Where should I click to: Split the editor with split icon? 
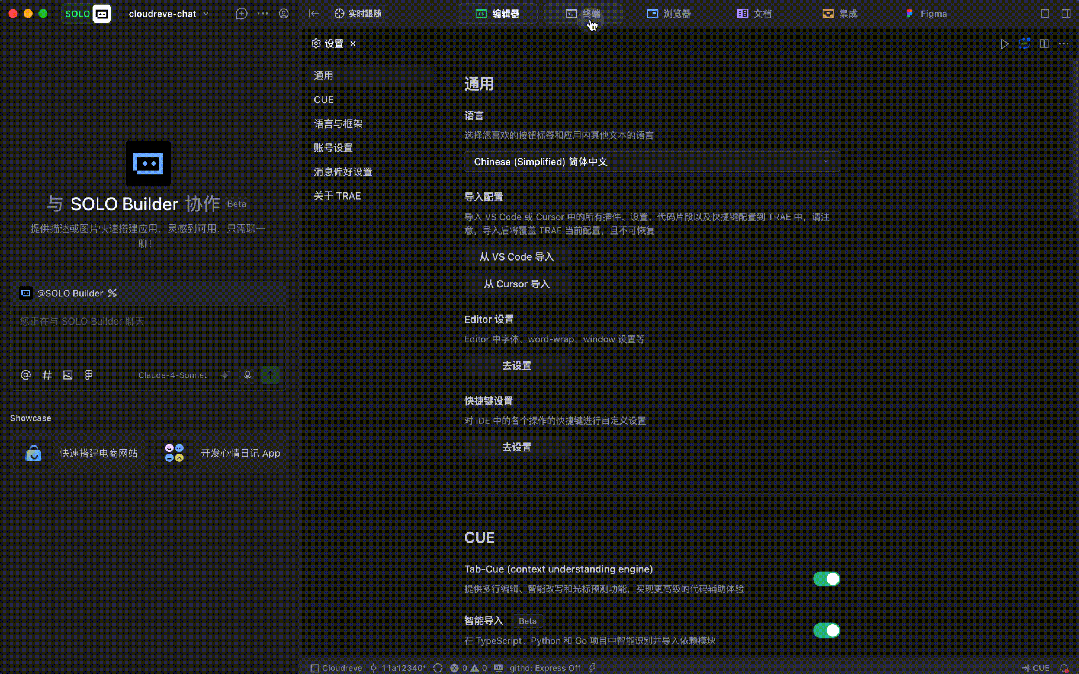coord(1044,44)
